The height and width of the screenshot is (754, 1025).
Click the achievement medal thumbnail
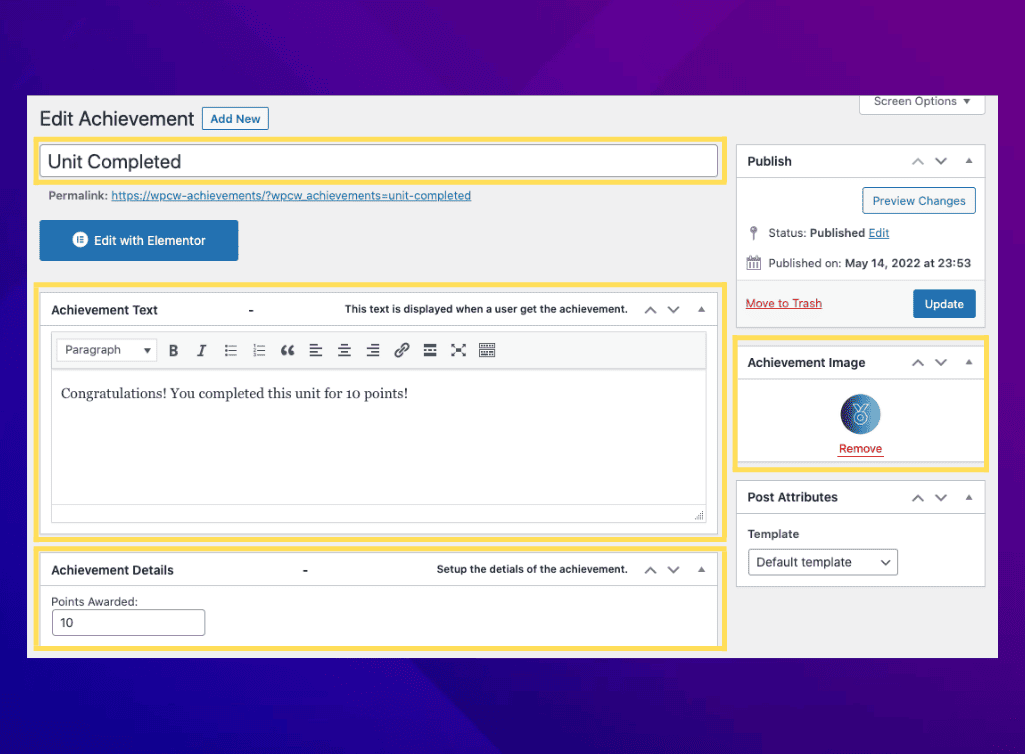[x=860, y=414]
